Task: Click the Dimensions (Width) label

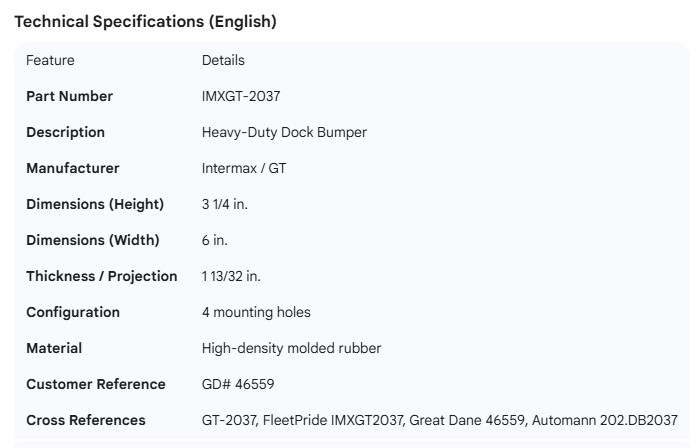Action: tap(92, 240)
